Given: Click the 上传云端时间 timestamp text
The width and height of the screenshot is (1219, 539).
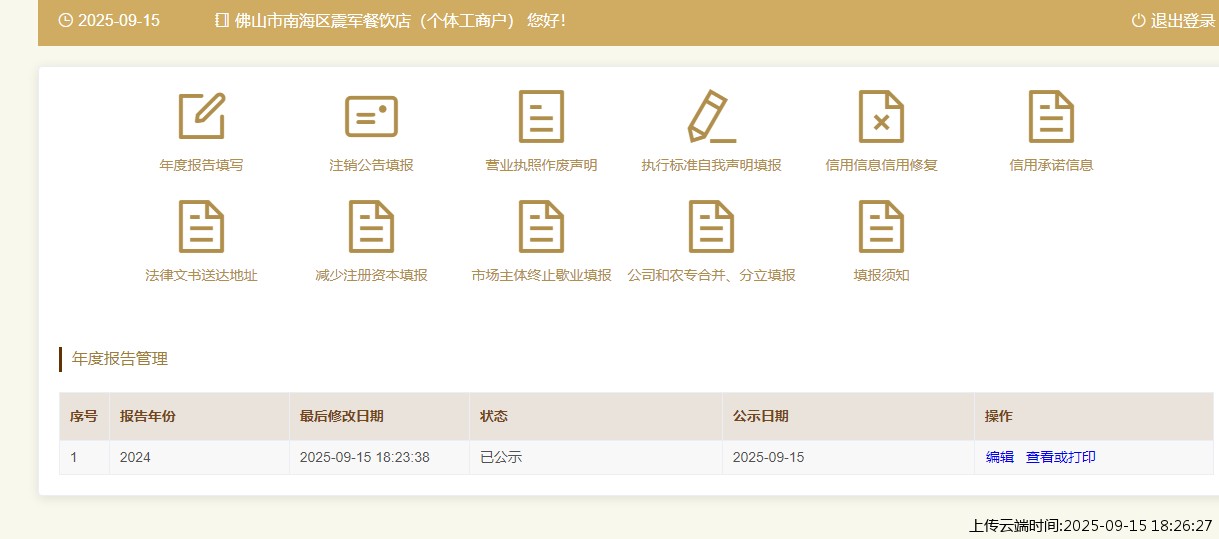Looking at the screenshot, I should [1091, 525].
